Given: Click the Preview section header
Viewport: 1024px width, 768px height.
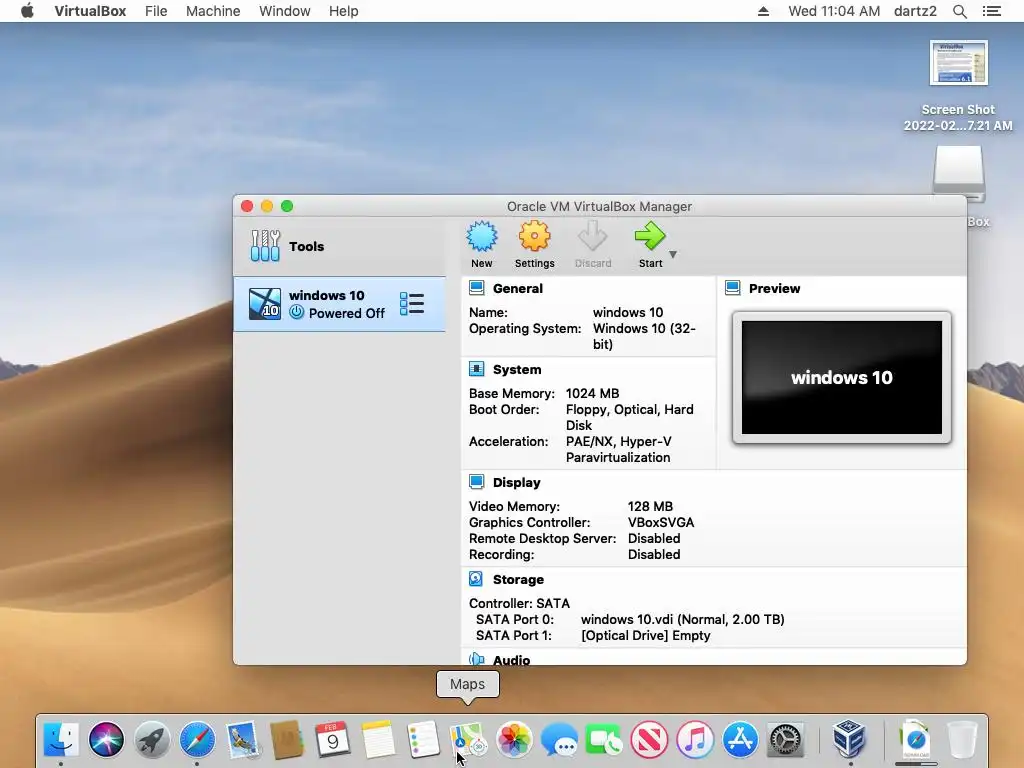Looking at the screenshot, I should 774,289.
